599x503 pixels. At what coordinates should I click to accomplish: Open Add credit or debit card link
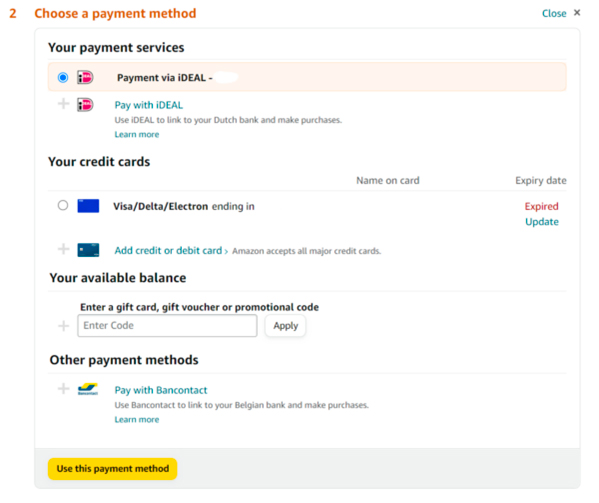tap(168, 251)
